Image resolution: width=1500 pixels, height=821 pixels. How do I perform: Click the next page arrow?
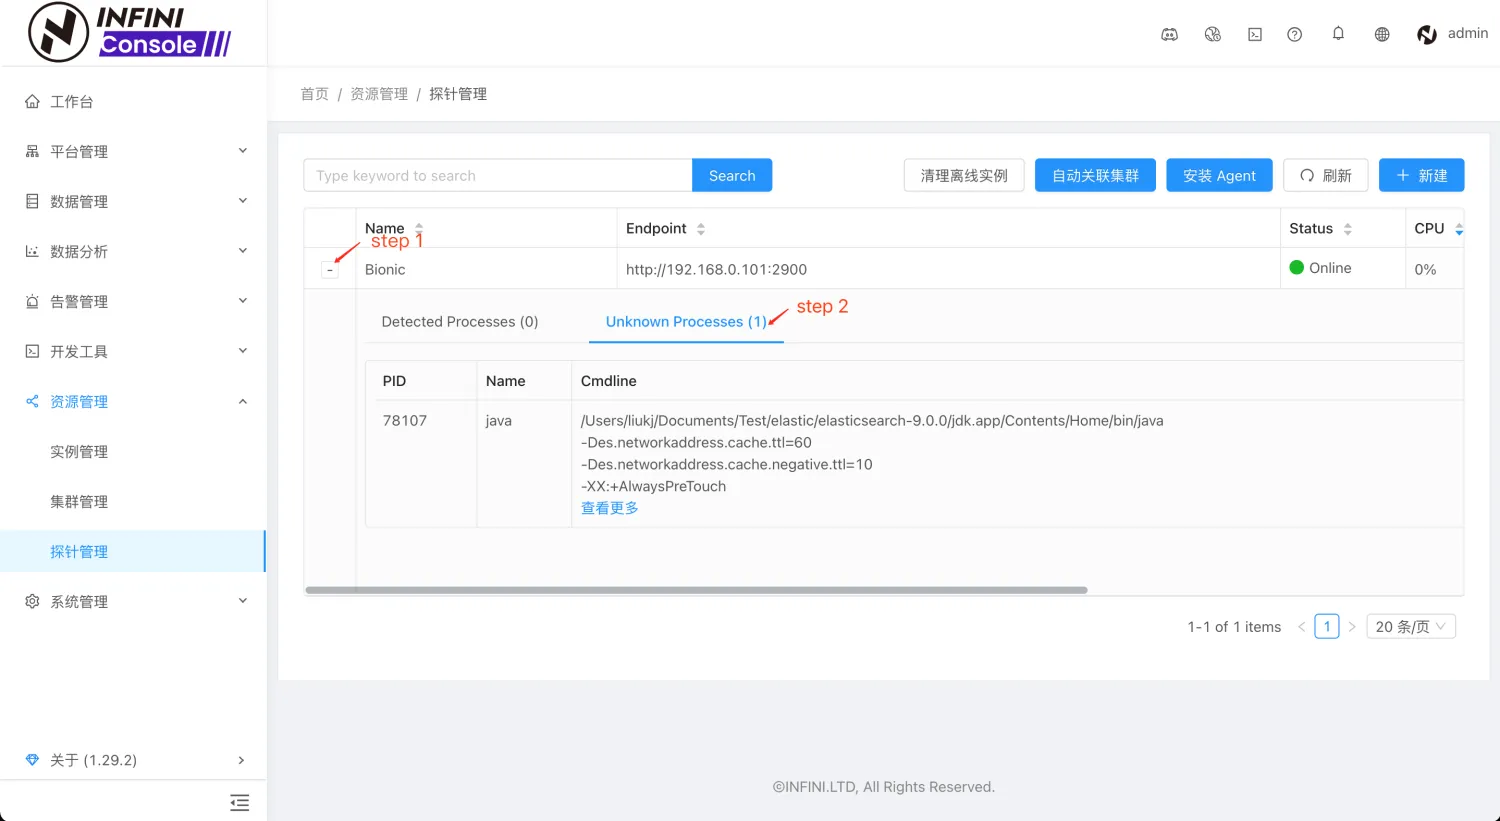click(1352, 627)
